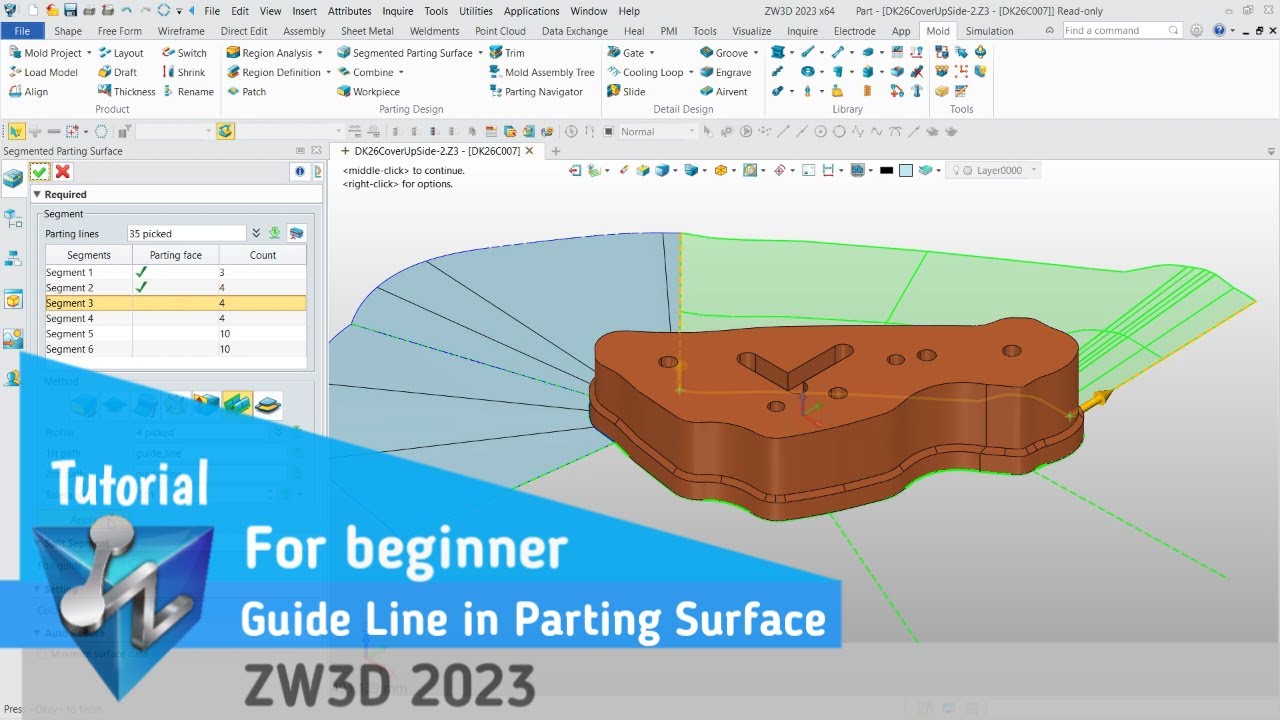Click the Parting face column header
Viewport: 1280px width, 720px height.
[x=175, y=255]
